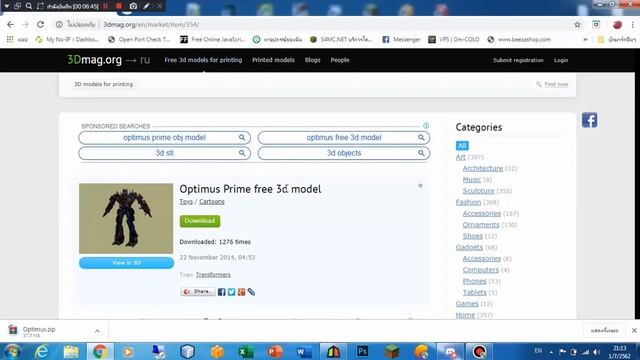This screenshot has width=640, height=360.
Task: Open Free 3d models for printing menu
Action: pyautogui.click(x=203, y=60)
